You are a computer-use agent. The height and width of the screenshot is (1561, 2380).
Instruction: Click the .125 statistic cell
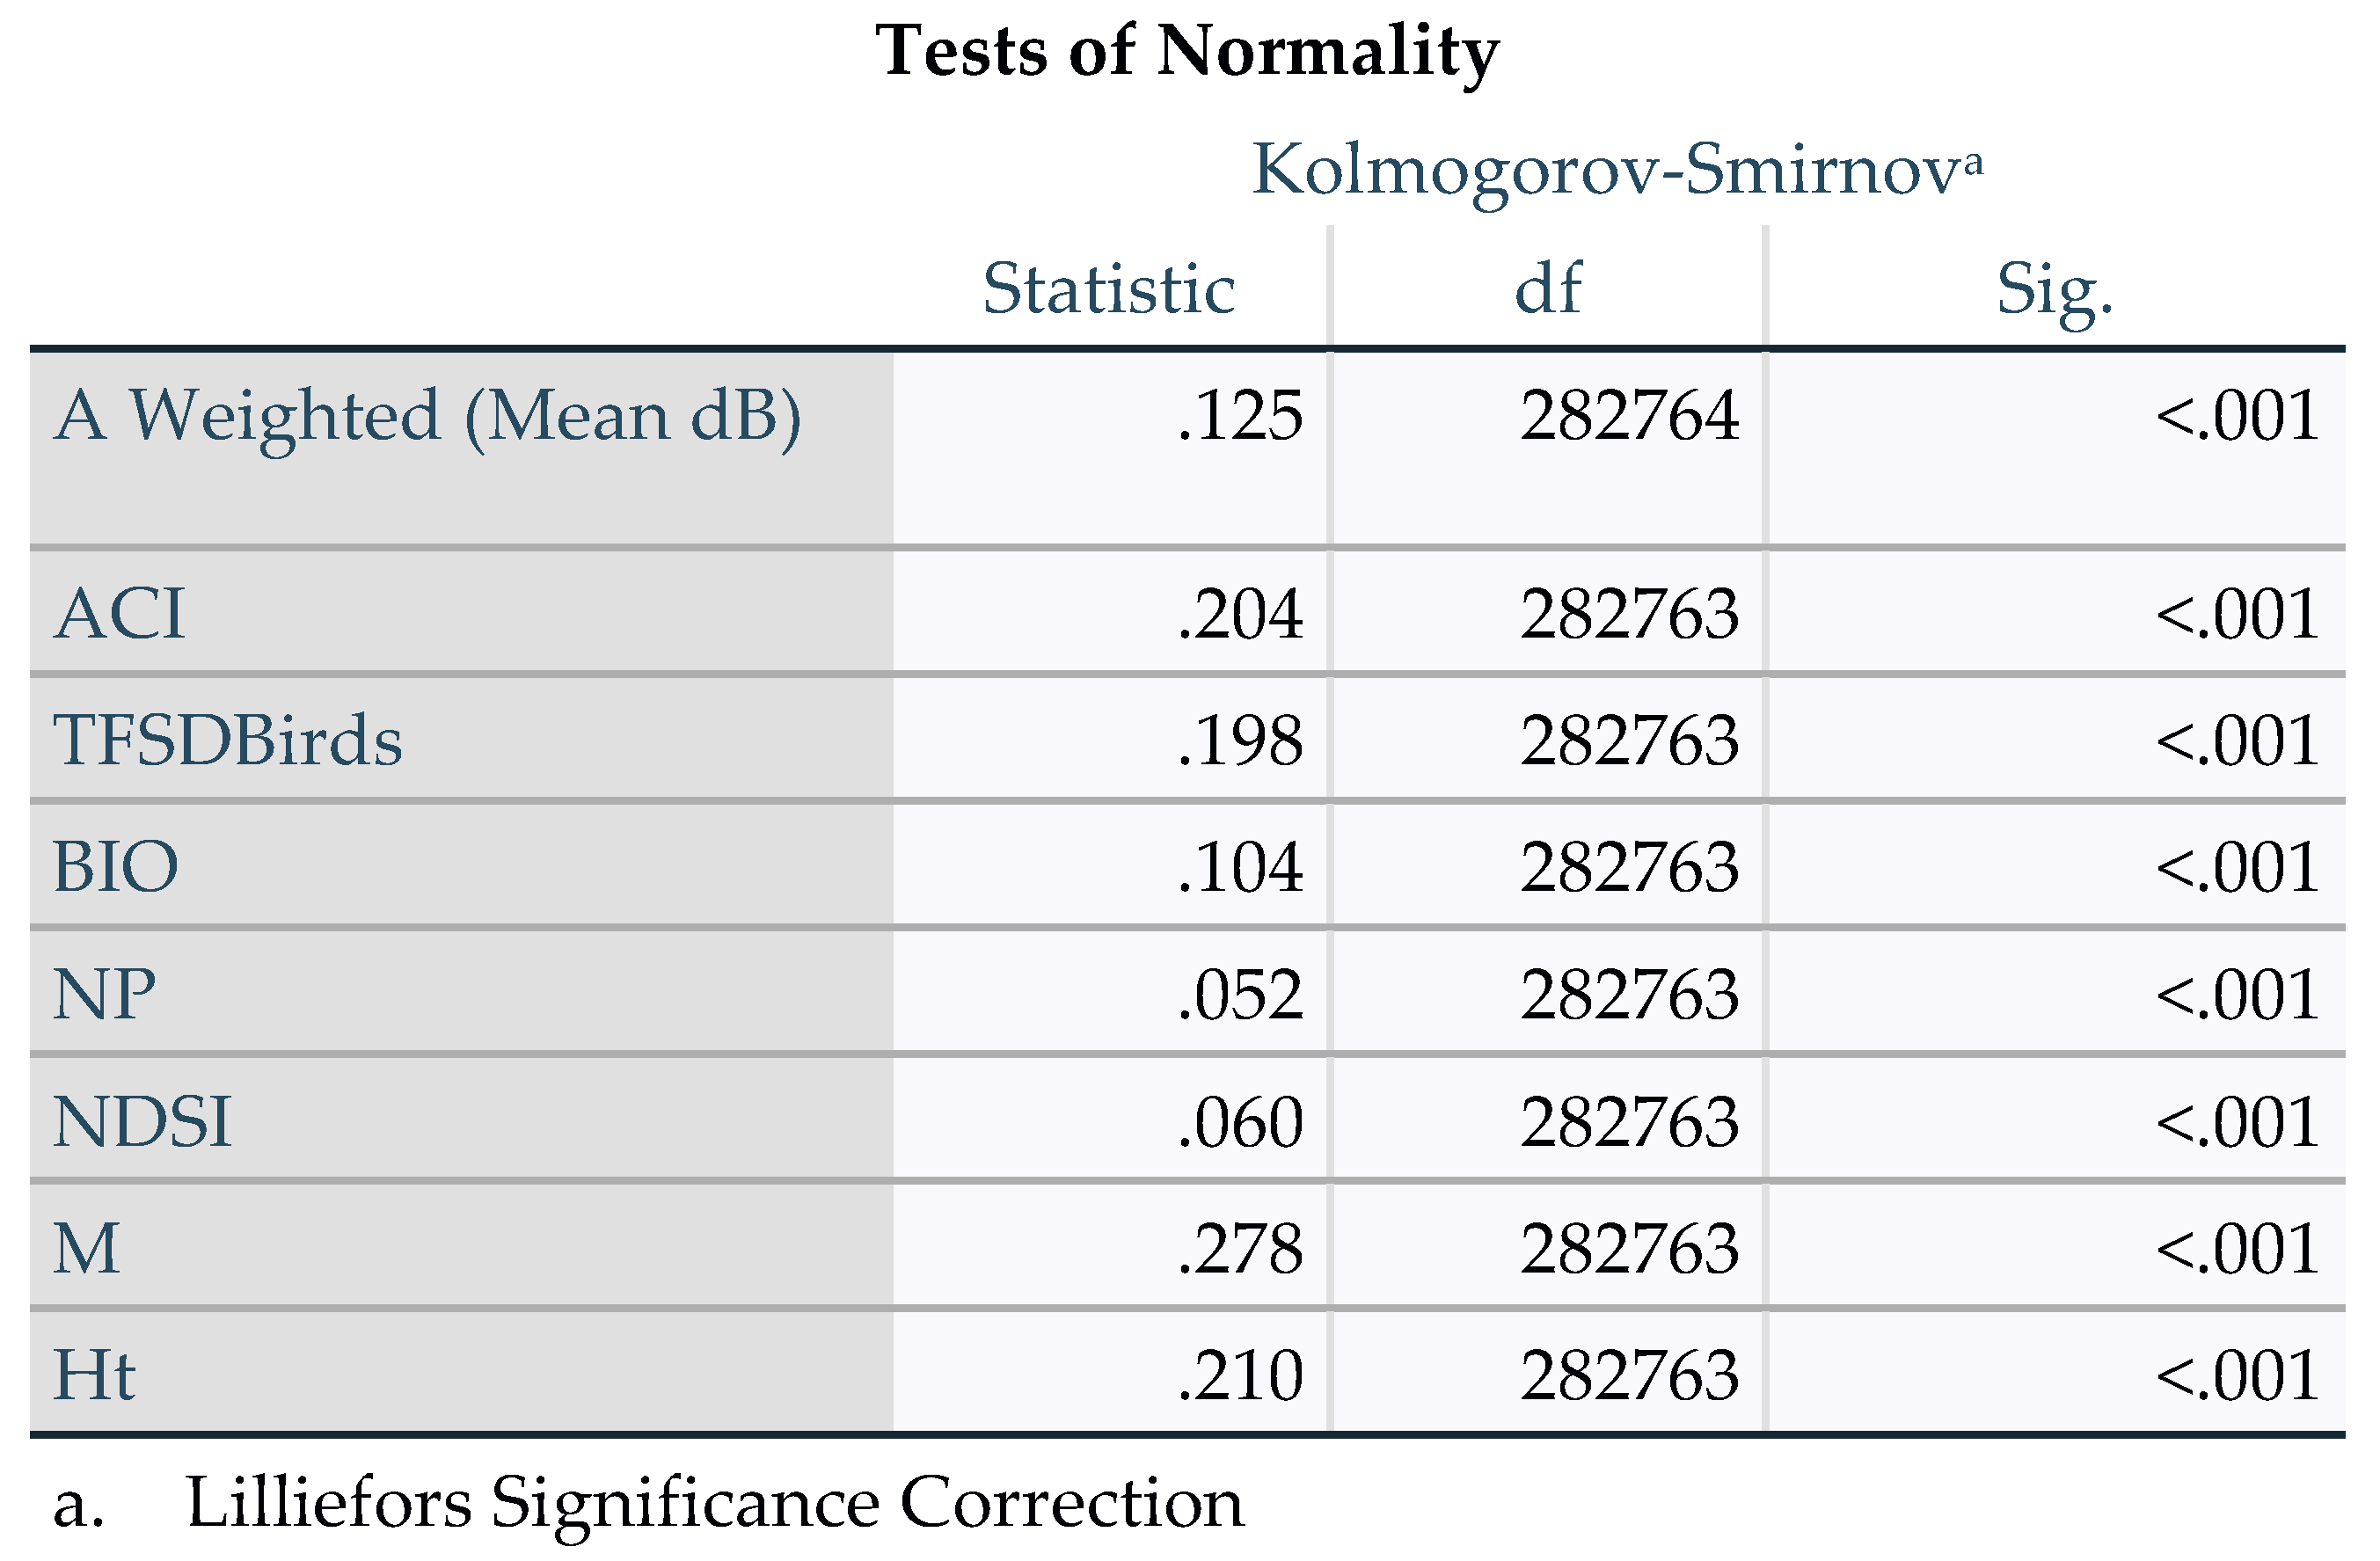point(1240,415)
